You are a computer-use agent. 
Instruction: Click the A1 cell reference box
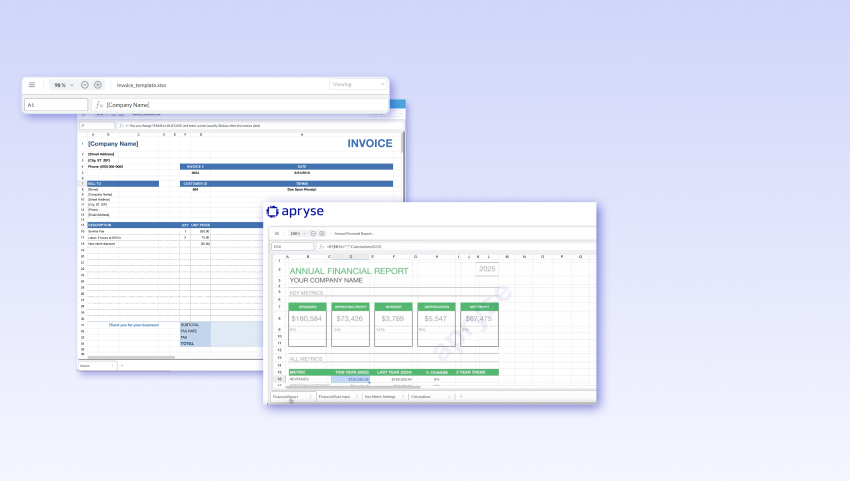[56, 105]
